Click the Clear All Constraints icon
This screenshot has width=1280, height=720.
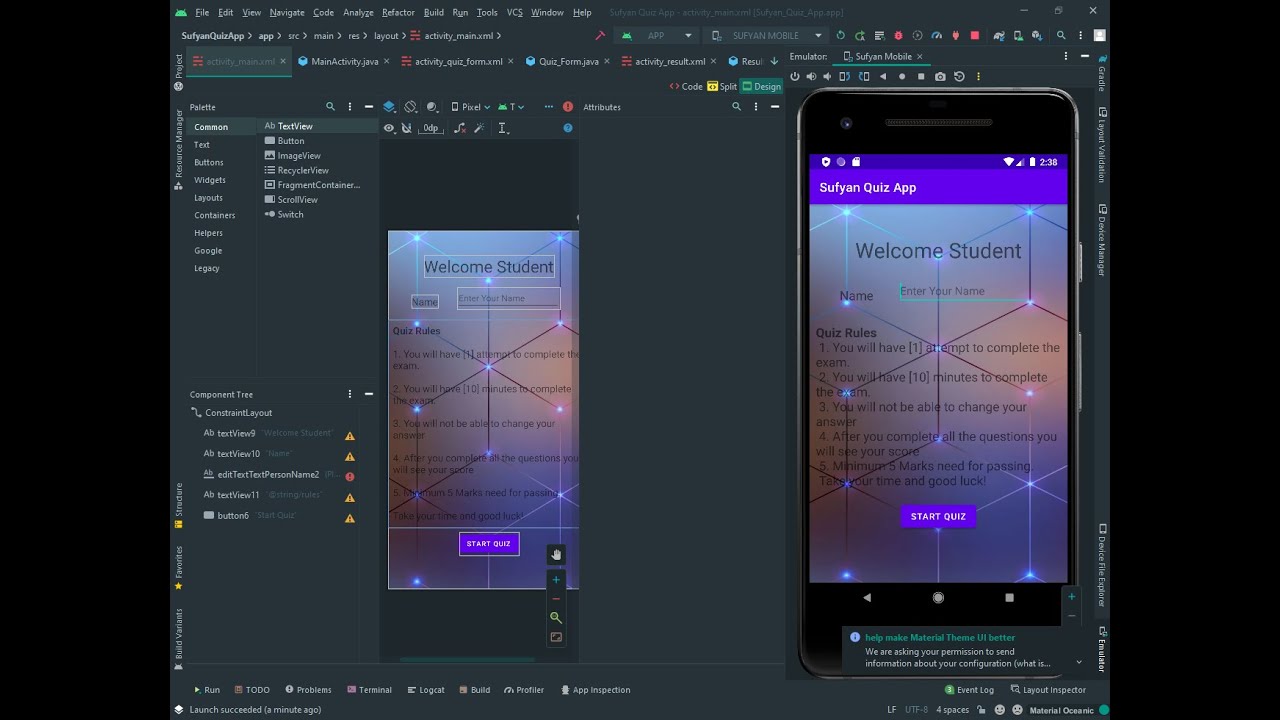[x=460, y=128]
